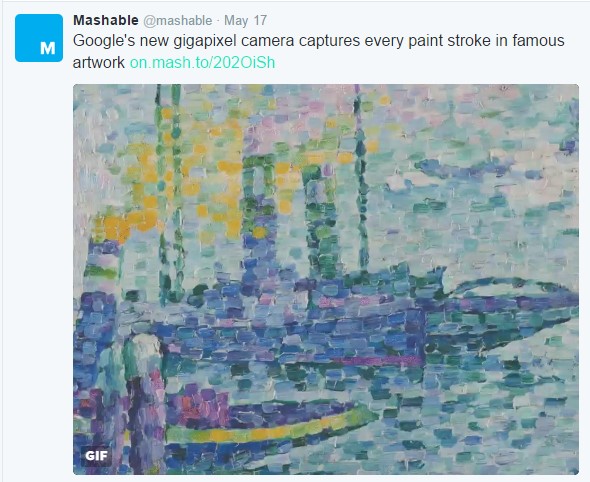
Task: Click the dot separator before May 17
Action: pyautogui.click(x=218, y=21)
